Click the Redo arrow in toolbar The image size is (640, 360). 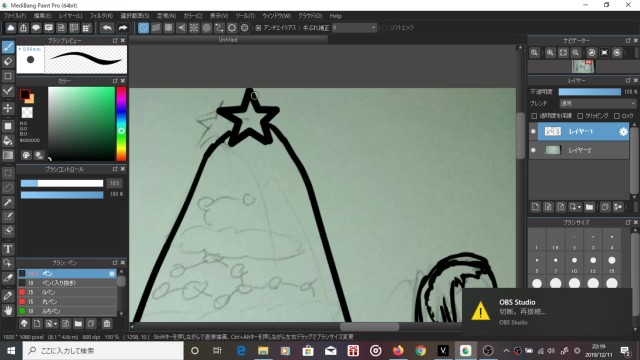pyautogui.click(x=122, y=28)
